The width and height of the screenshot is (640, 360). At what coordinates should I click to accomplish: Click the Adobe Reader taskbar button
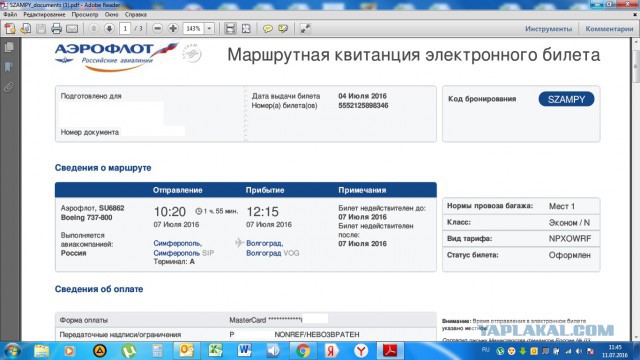(x=390, y=351)
